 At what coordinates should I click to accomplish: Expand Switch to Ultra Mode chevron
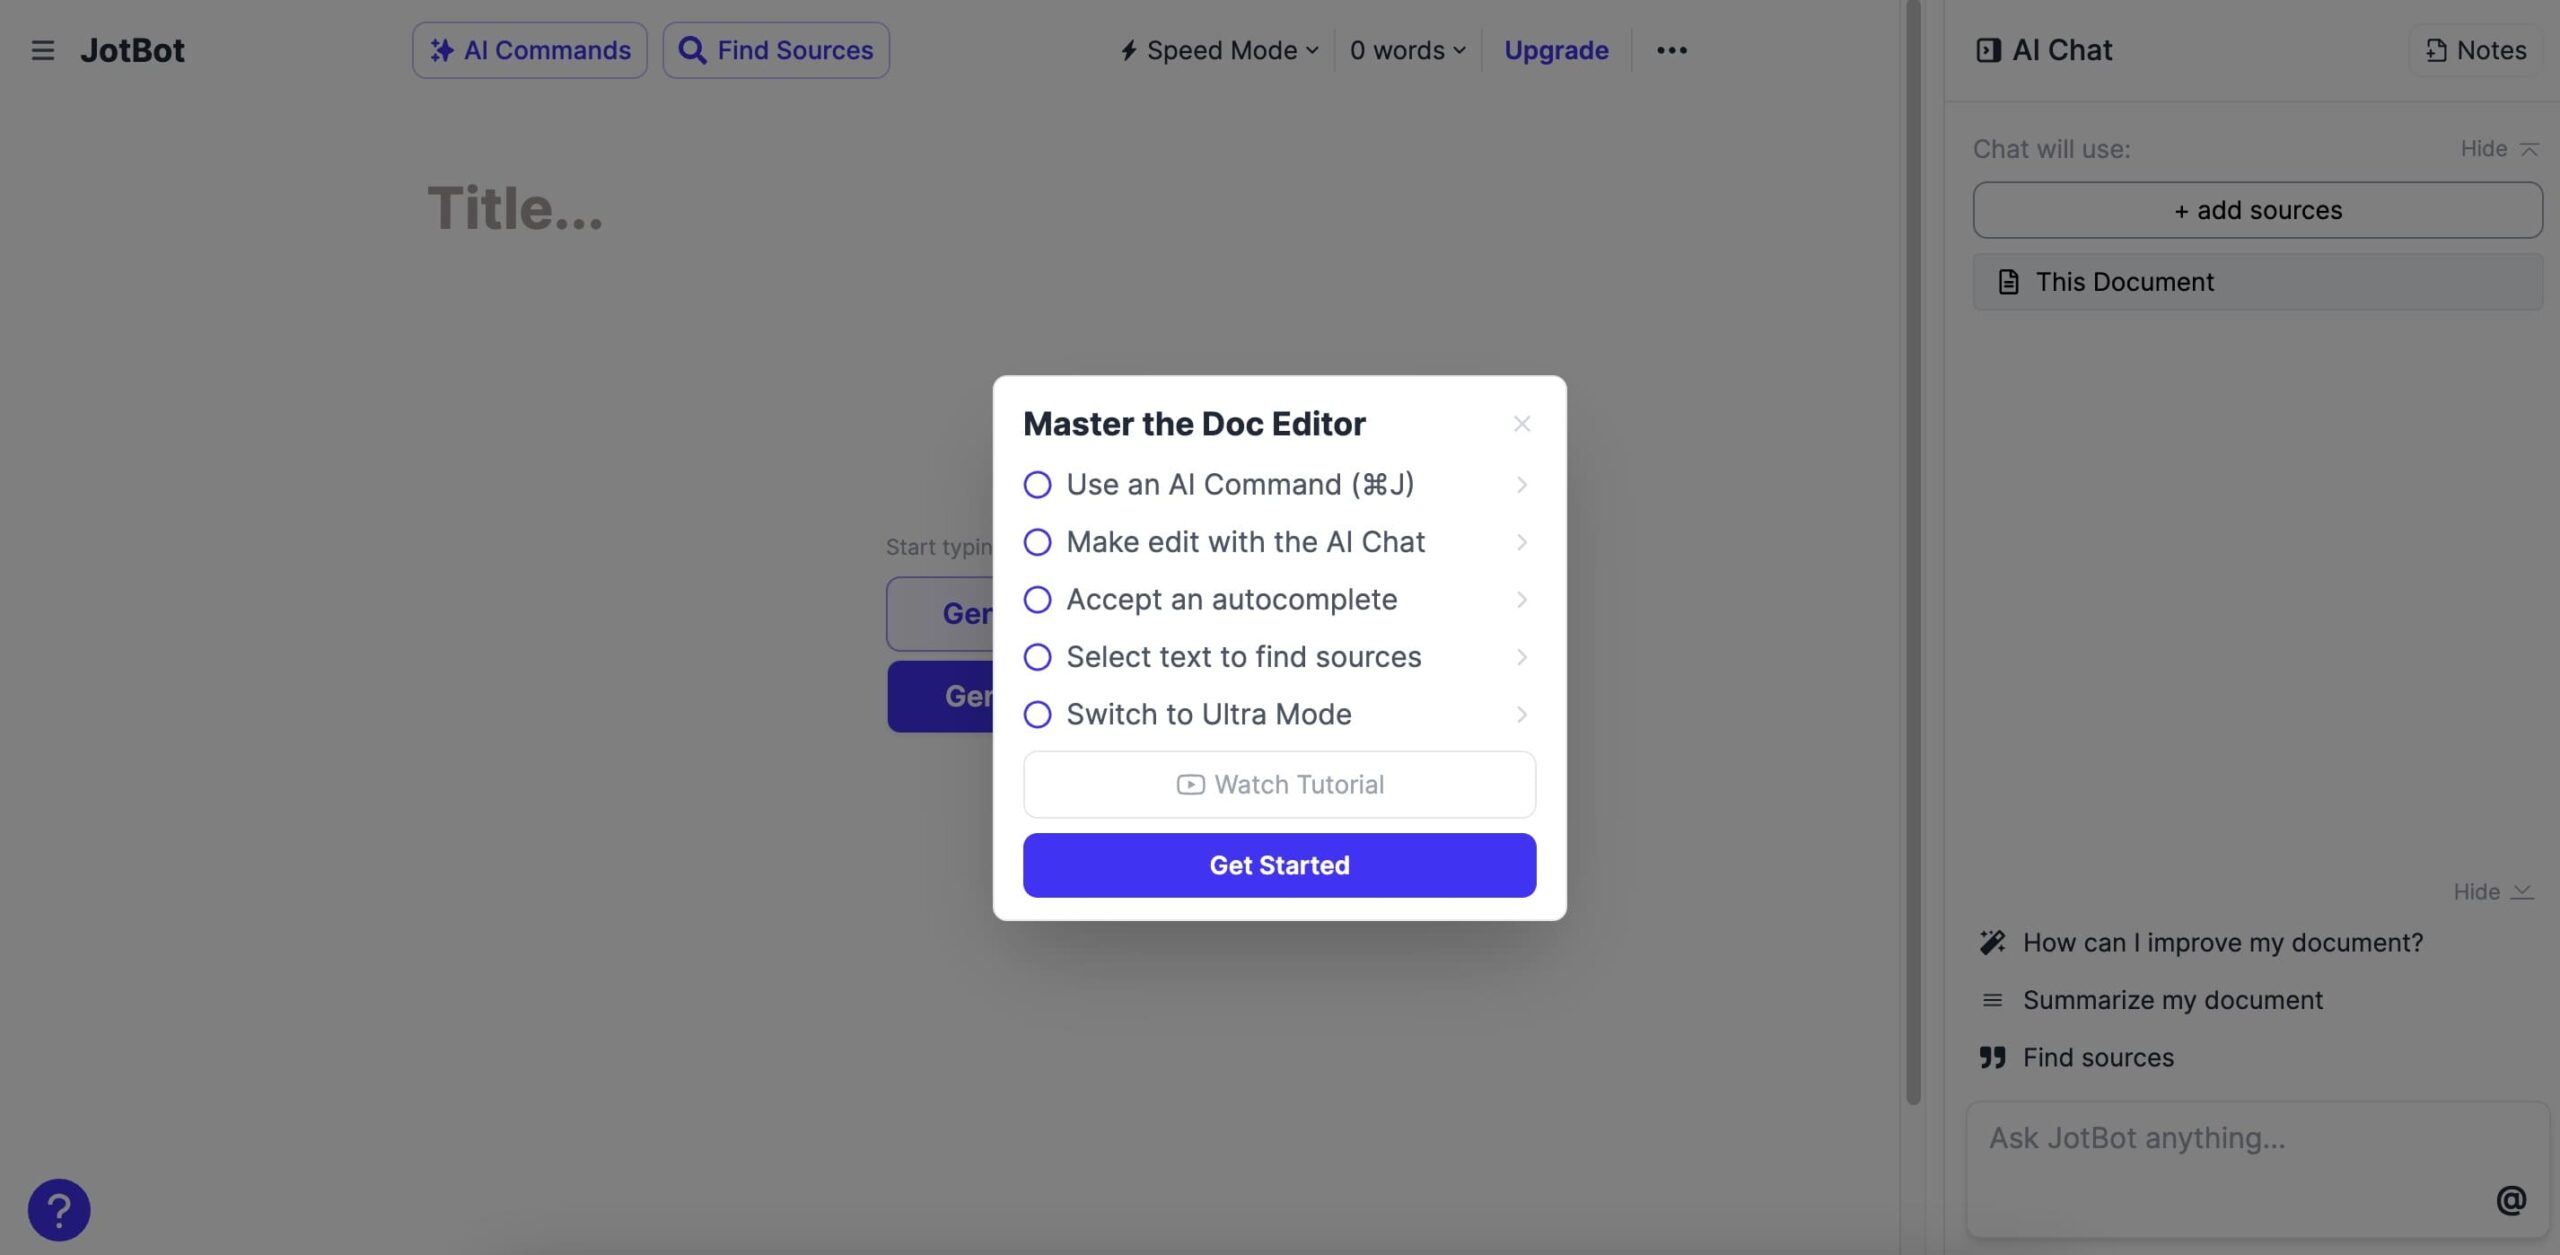[1521, 715]
